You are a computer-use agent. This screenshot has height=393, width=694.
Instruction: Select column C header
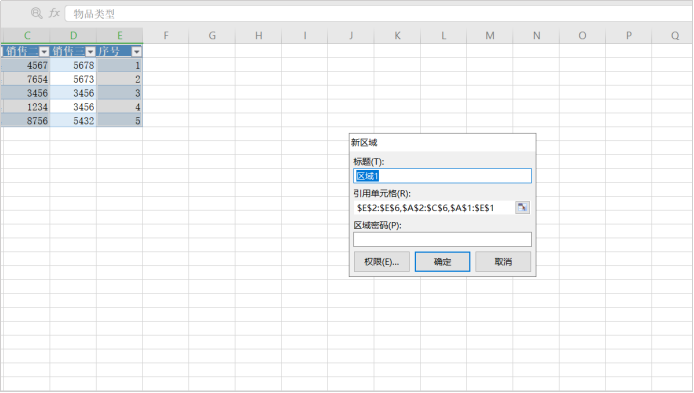coord(27,35)
